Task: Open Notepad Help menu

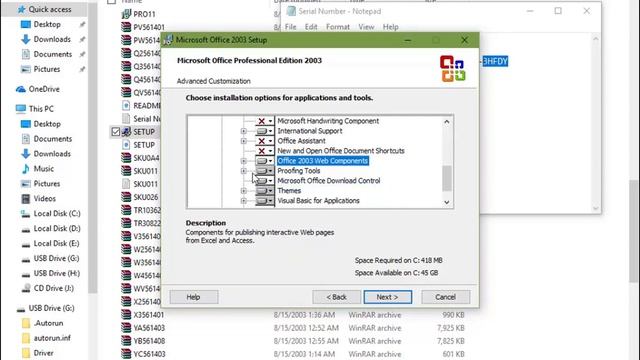Action: [391, 27]
